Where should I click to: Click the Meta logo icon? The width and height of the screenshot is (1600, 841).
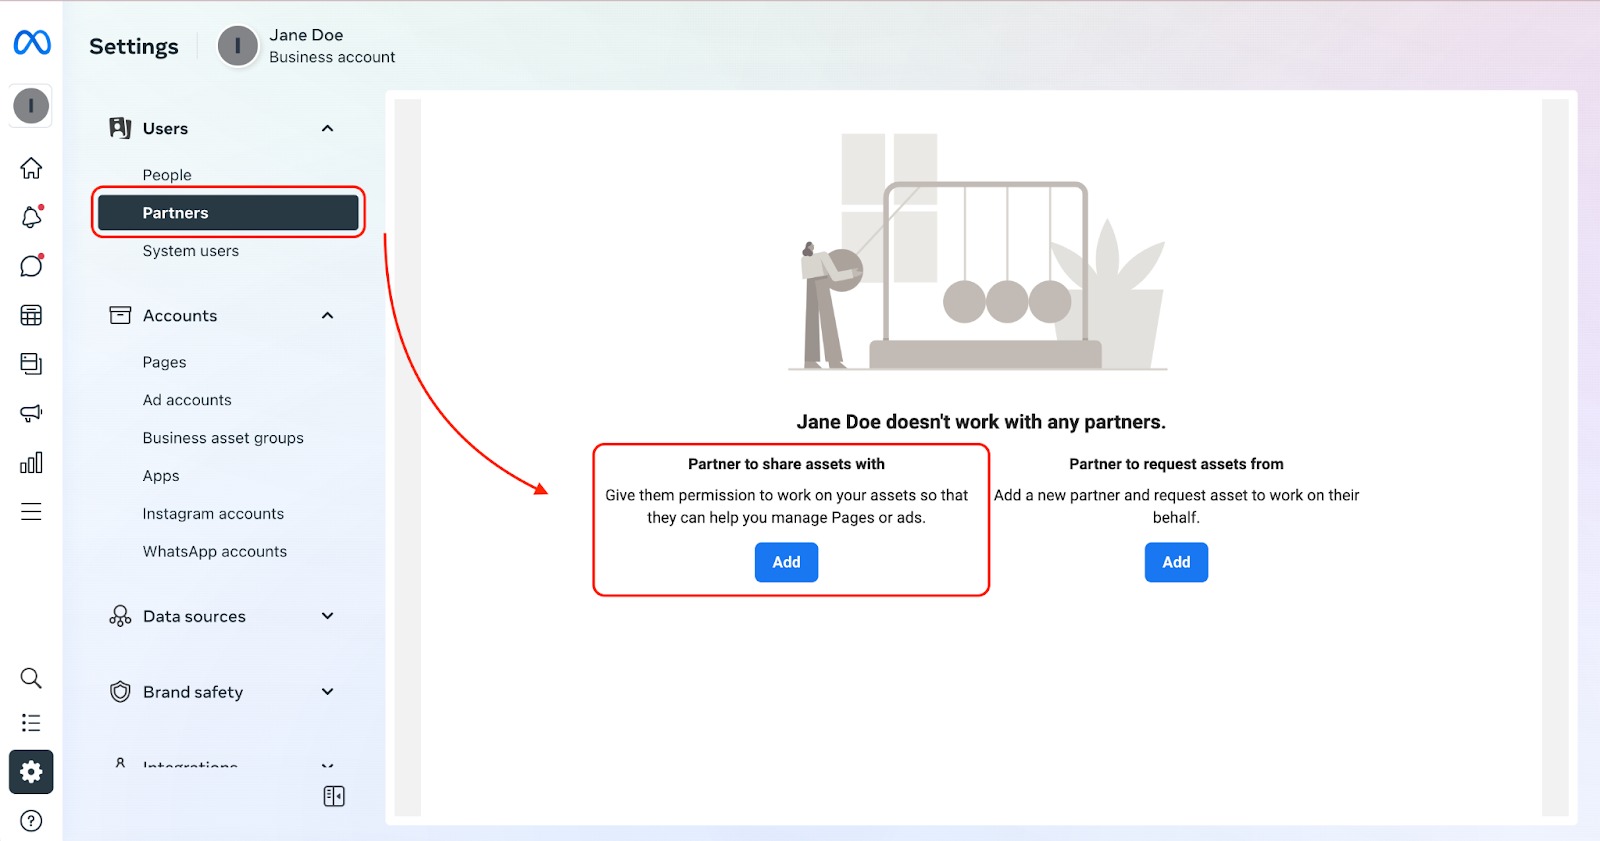tap(32, 43)
